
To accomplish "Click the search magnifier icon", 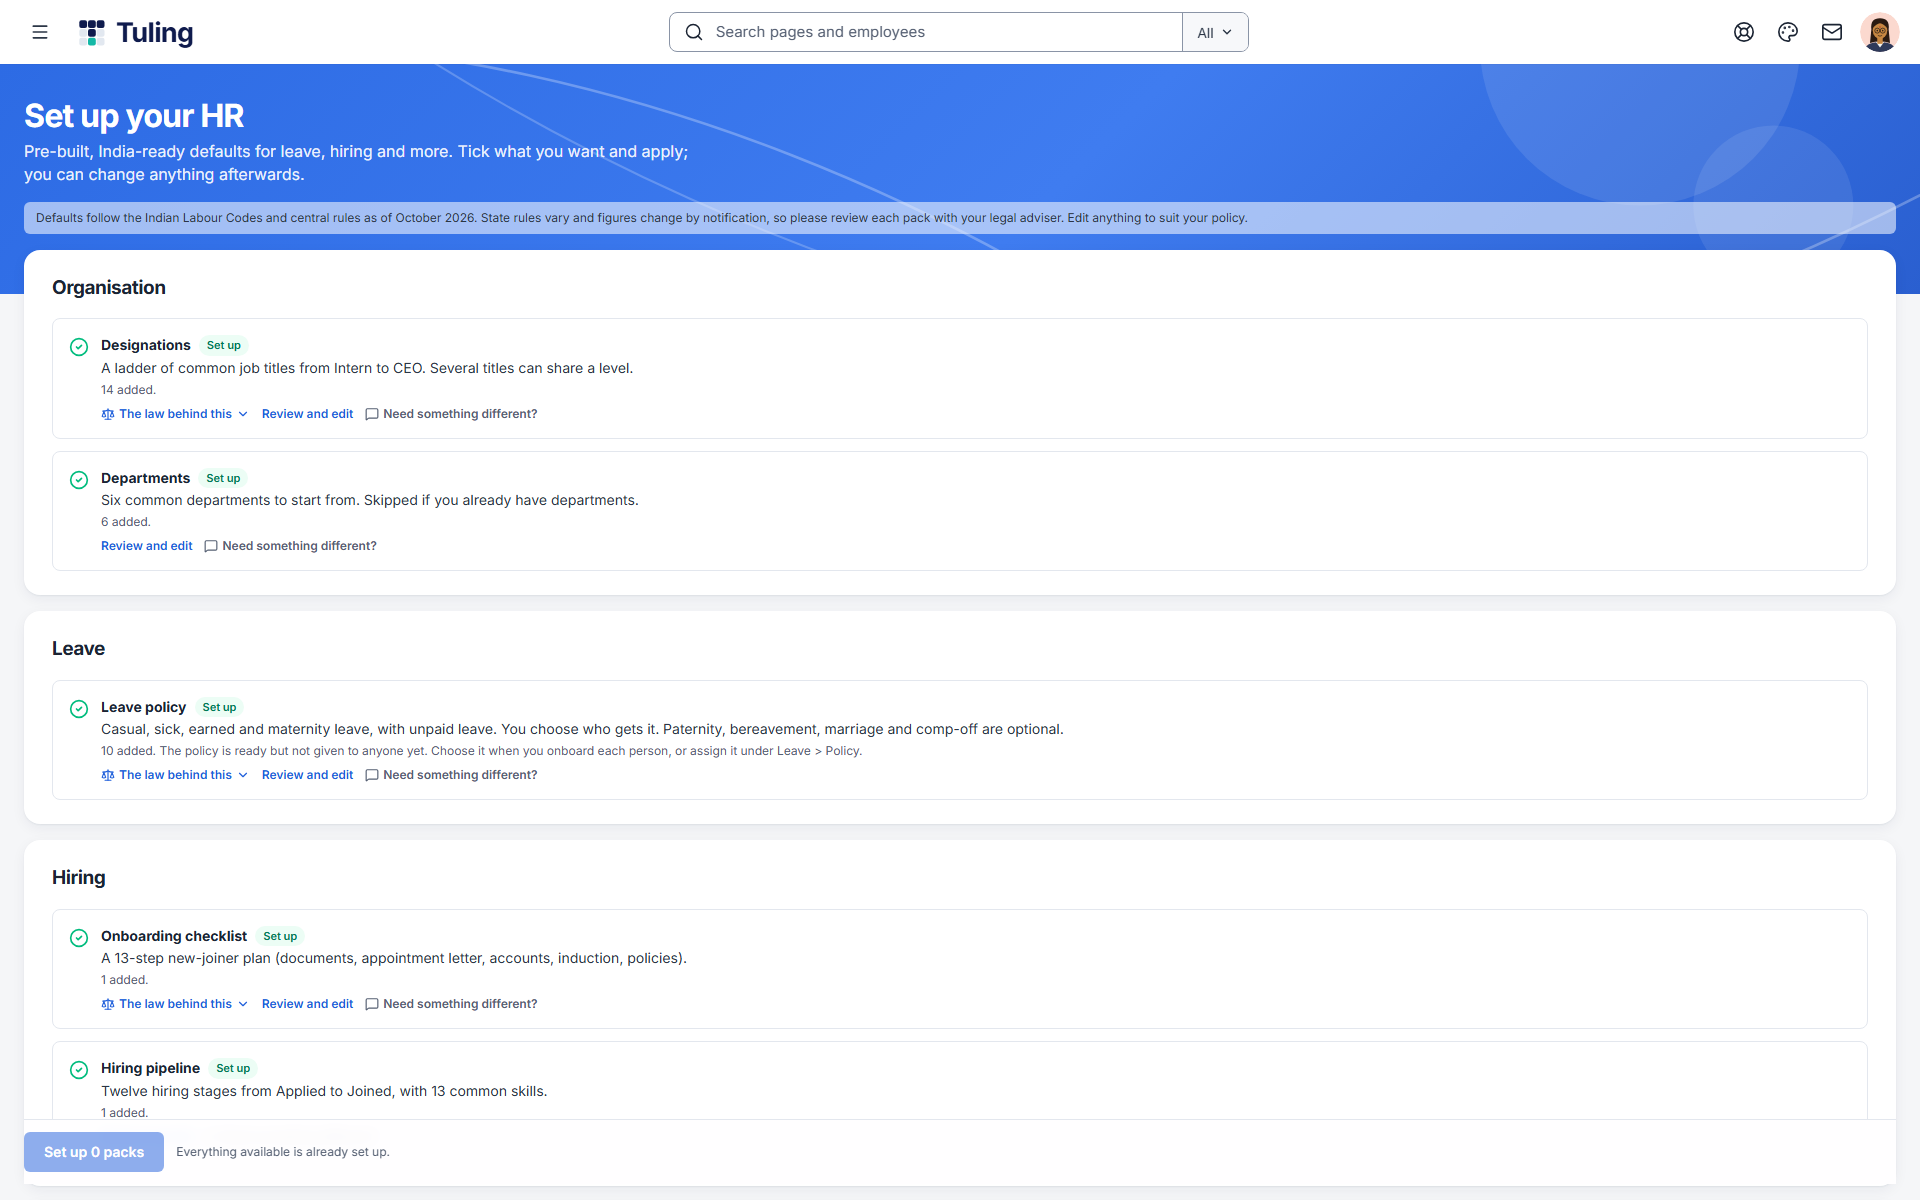I will 694,32.
